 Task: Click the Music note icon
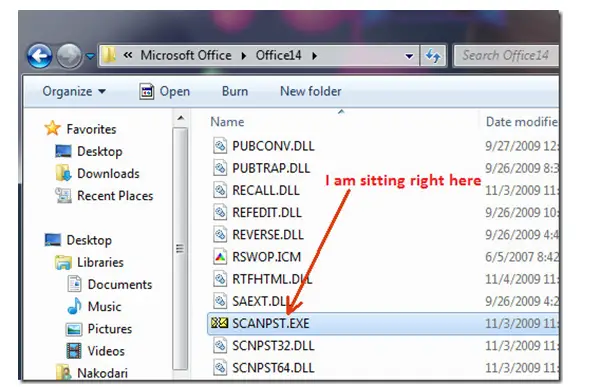(x=74, y=306)
